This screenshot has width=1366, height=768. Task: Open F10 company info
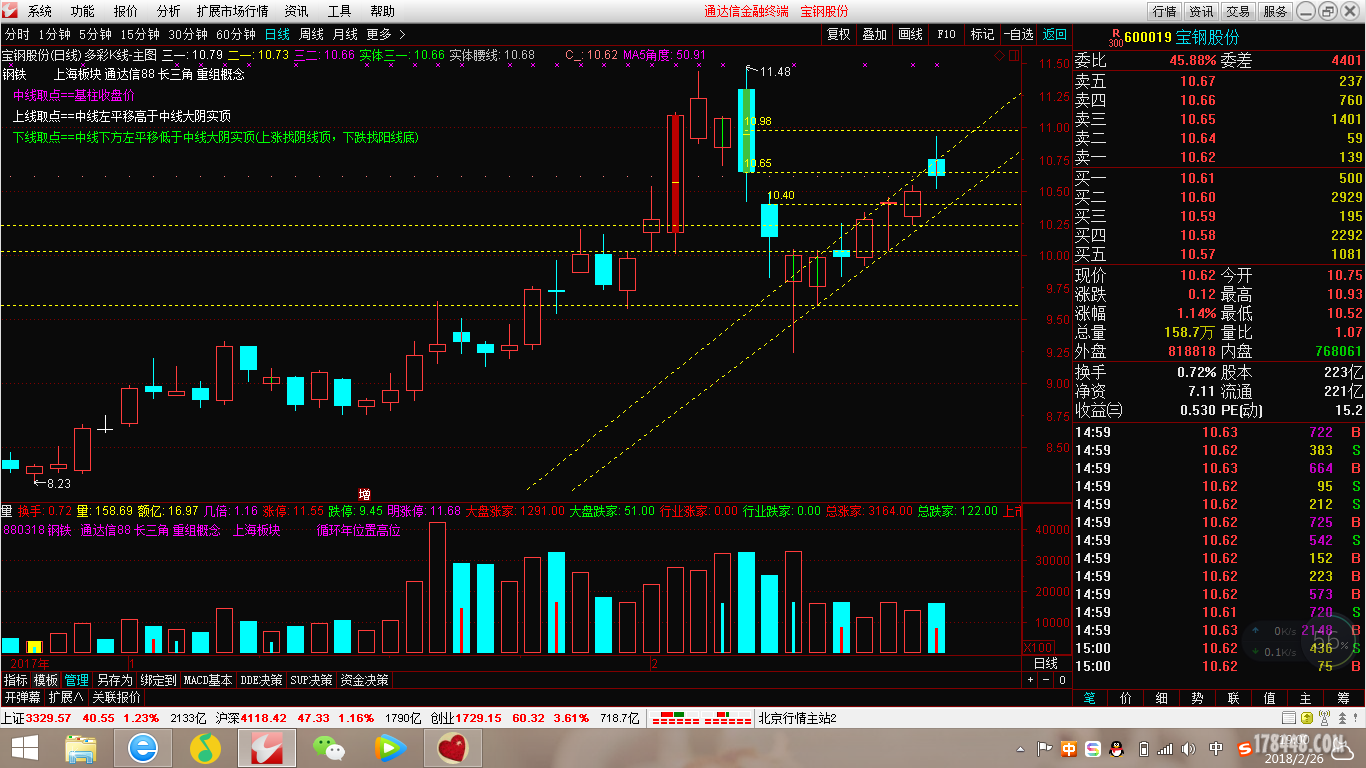tap(946, 34)
